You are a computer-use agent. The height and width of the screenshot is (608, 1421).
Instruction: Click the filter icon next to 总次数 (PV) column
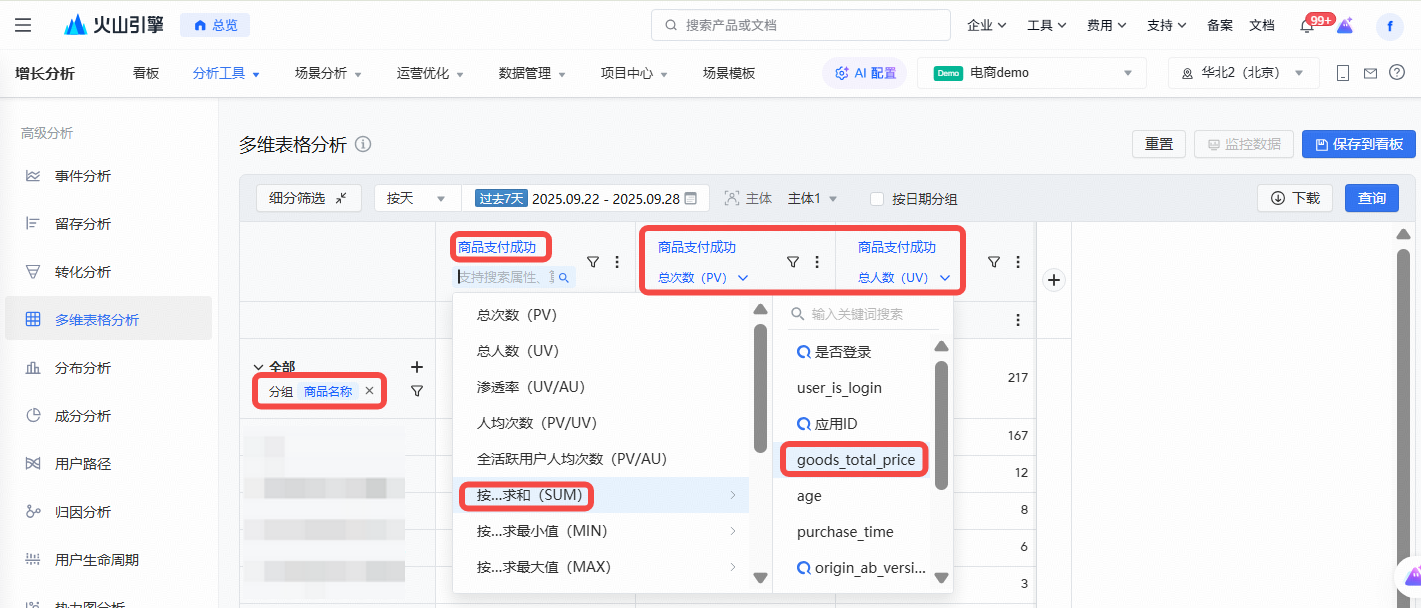(793, 262)
